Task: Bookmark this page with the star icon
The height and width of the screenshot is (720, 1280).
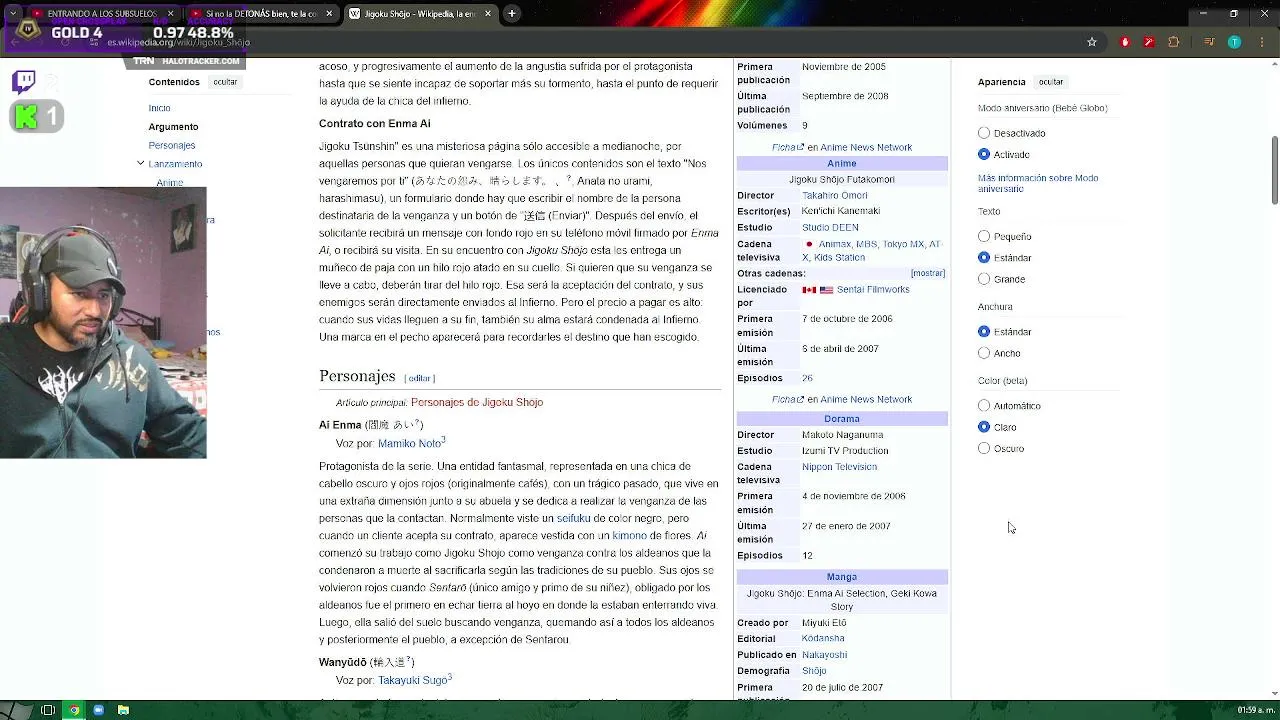Action: pos(1092,42)
